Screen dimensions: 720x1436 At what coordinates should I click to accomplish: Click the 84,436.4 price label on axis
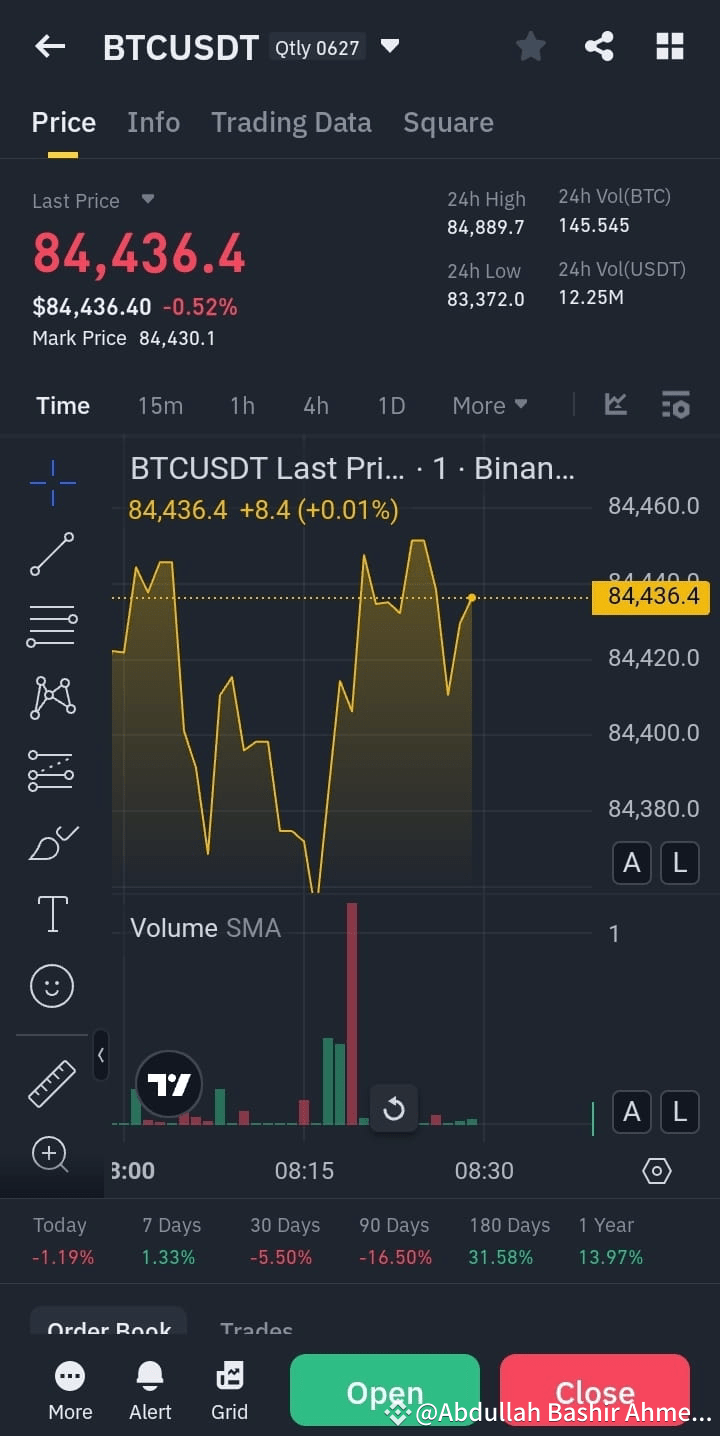click(651, 597)
